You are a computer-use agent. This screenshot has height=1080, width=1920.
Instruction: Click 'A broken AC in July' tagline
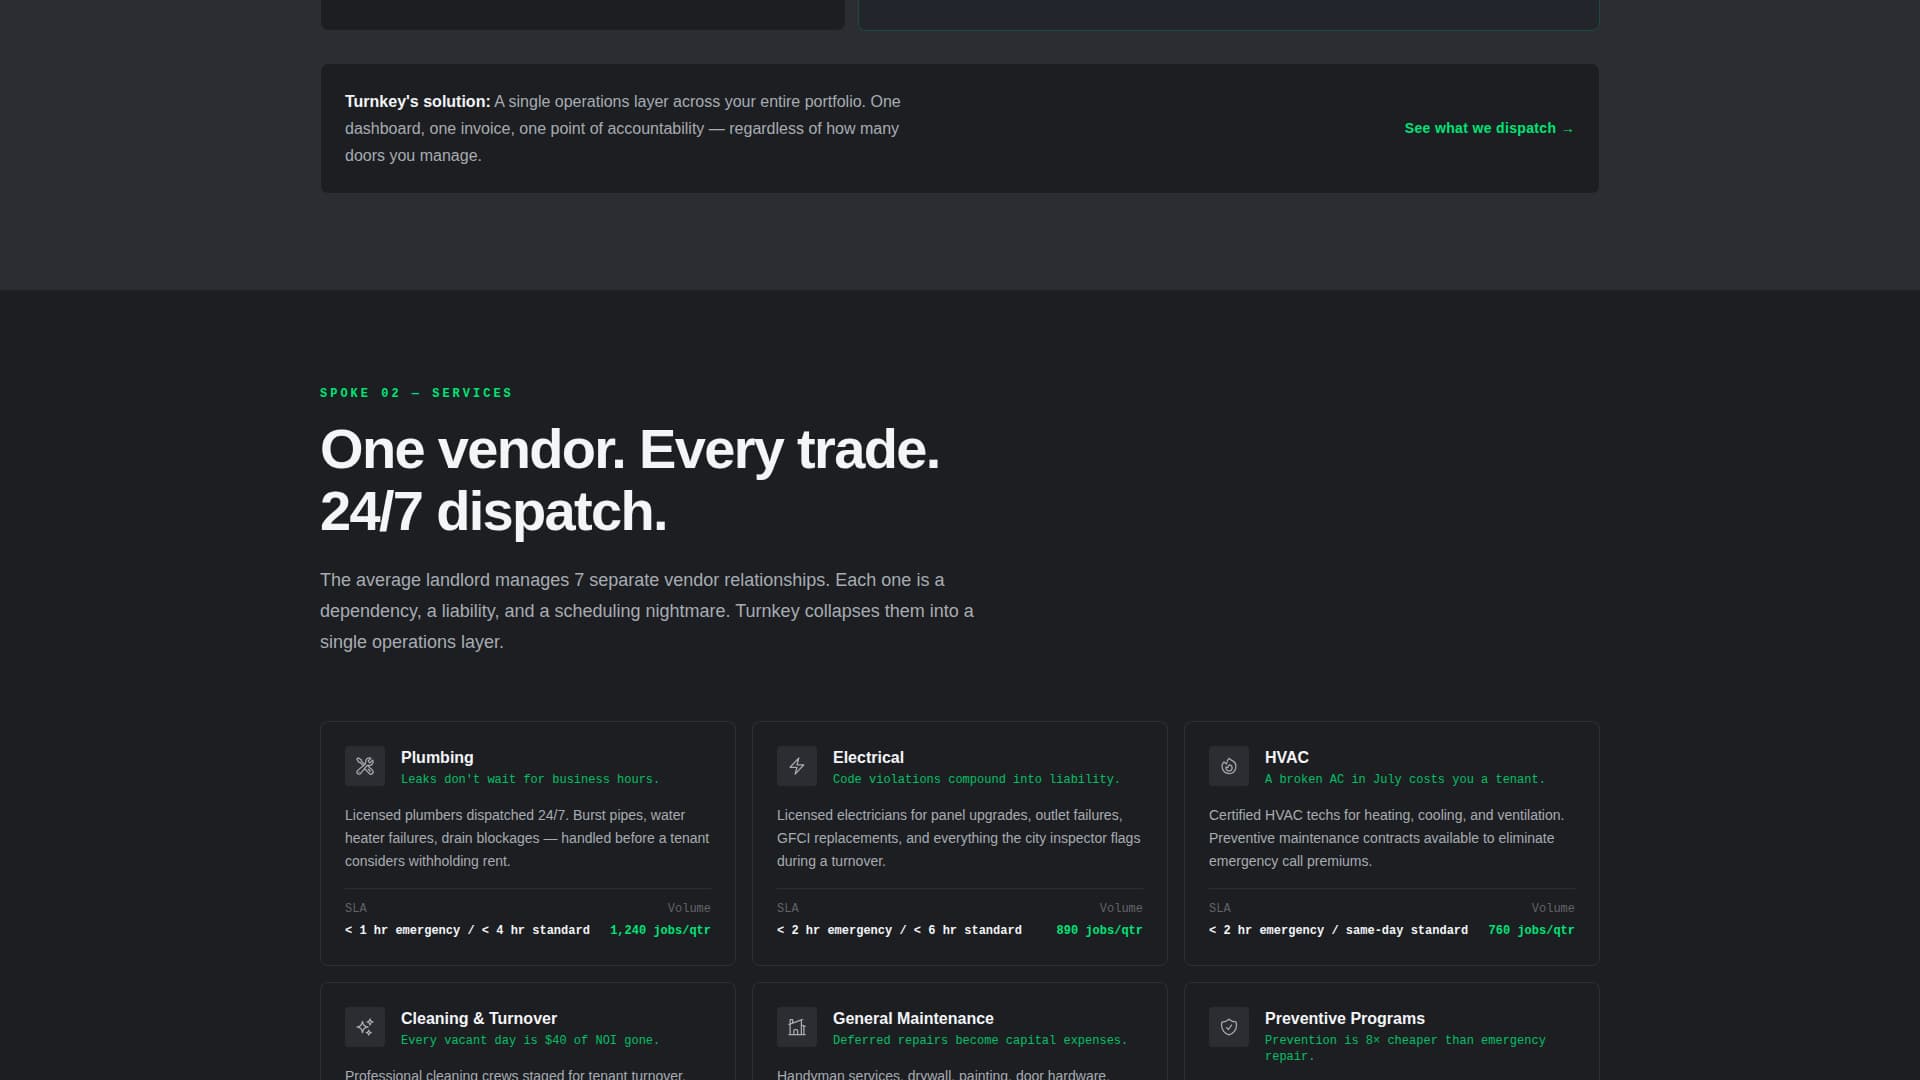coord(1404,779)
